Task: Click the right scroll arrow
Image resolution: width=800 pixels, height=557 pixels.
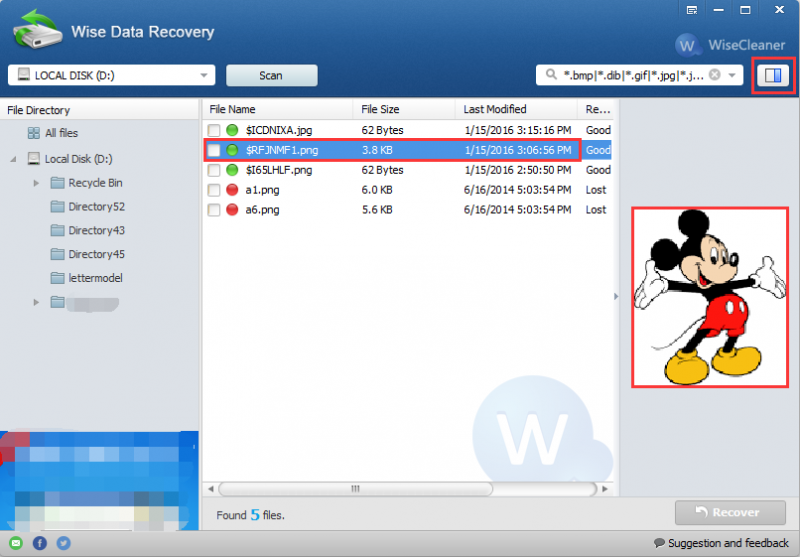Action: pos(605,489)
